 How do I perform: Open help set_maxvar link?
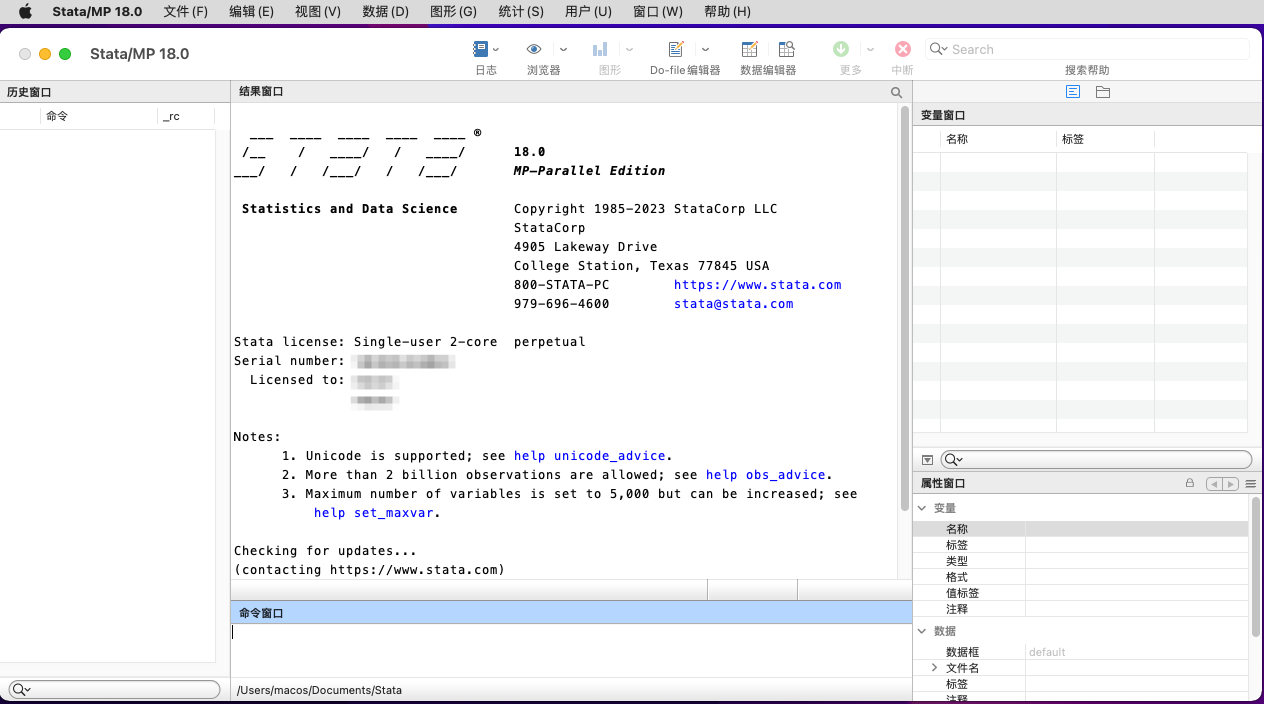click(x=374, y=513)
